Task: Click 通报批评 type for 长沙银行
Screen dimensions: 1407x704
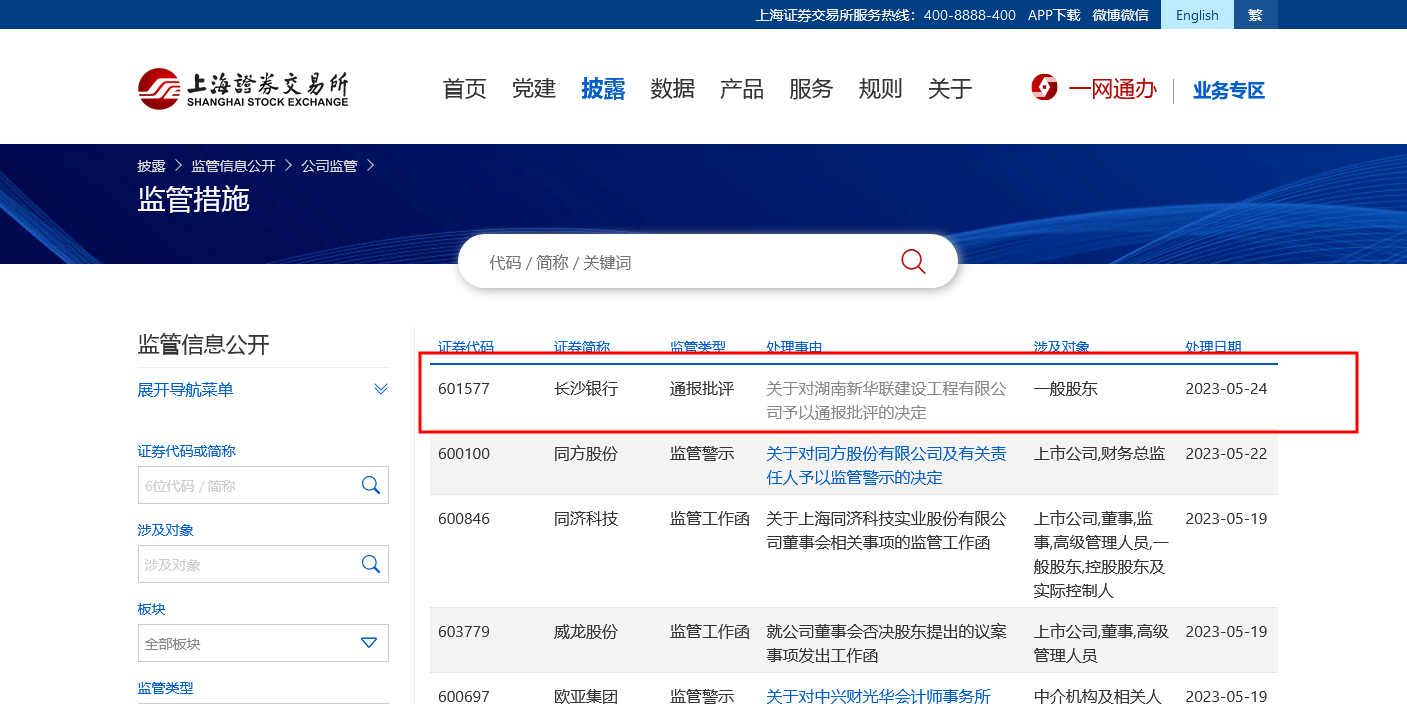Action: tap(702, 389)
